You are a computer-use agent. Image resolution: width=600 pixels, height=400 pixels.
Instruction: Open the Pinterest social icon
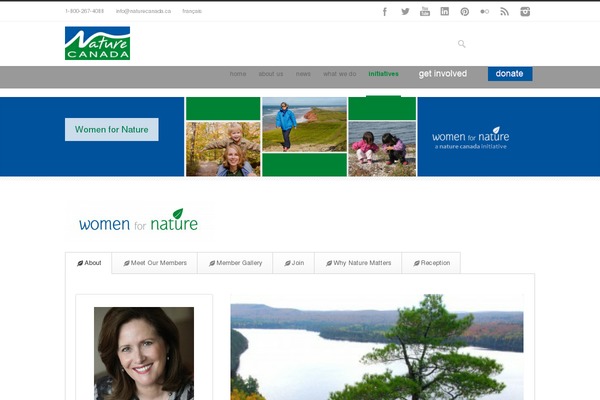(x=465, y=12)
